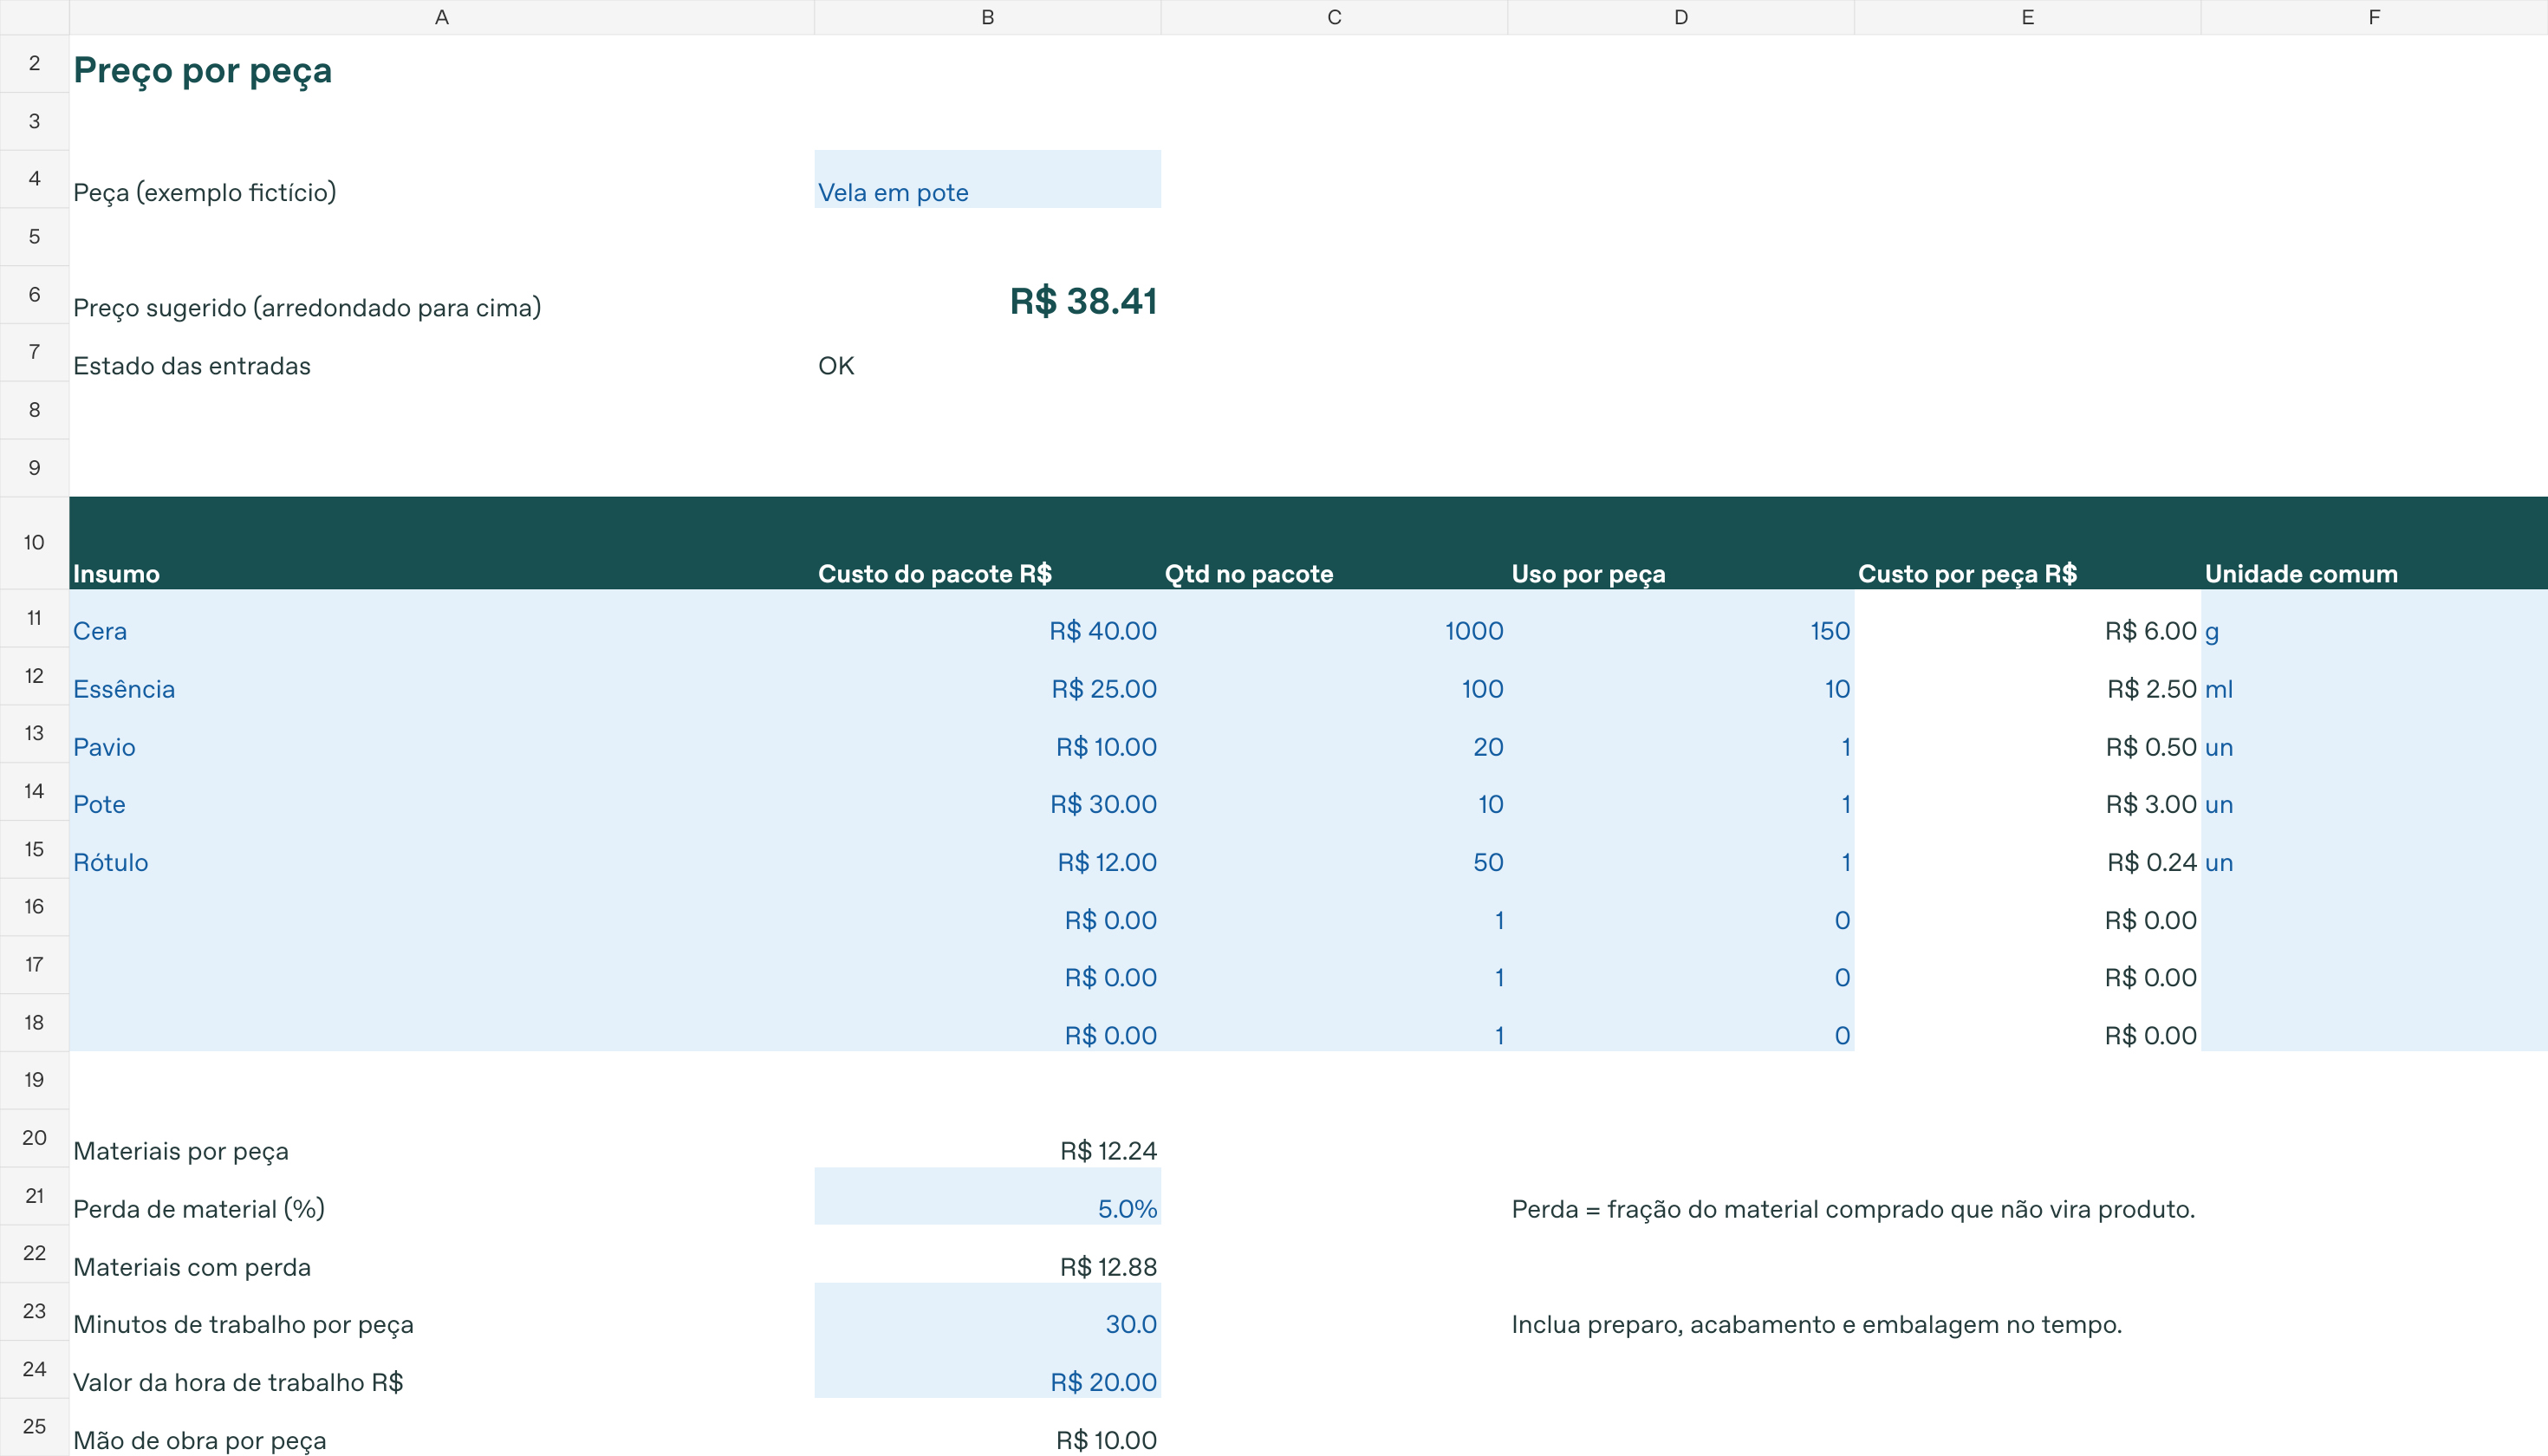2548x1456 pixels.
Task: Click the material loss 5.0% input cell
Action: [x=987, y=1196]
